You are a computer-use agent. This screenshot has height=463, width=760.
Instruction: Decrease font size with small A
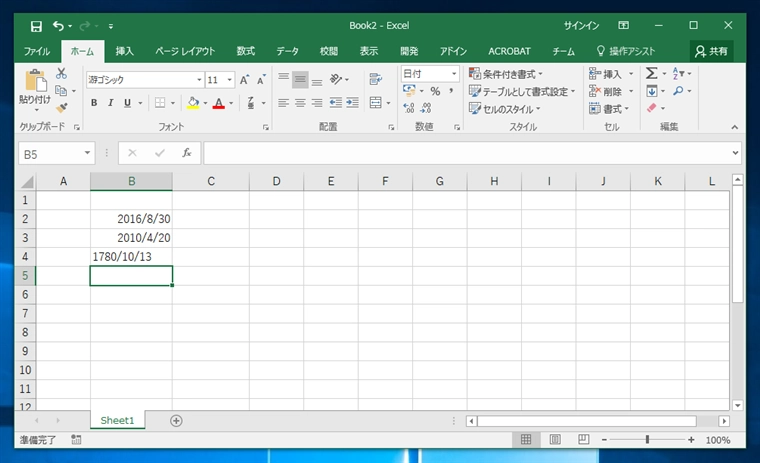[261, 80]
